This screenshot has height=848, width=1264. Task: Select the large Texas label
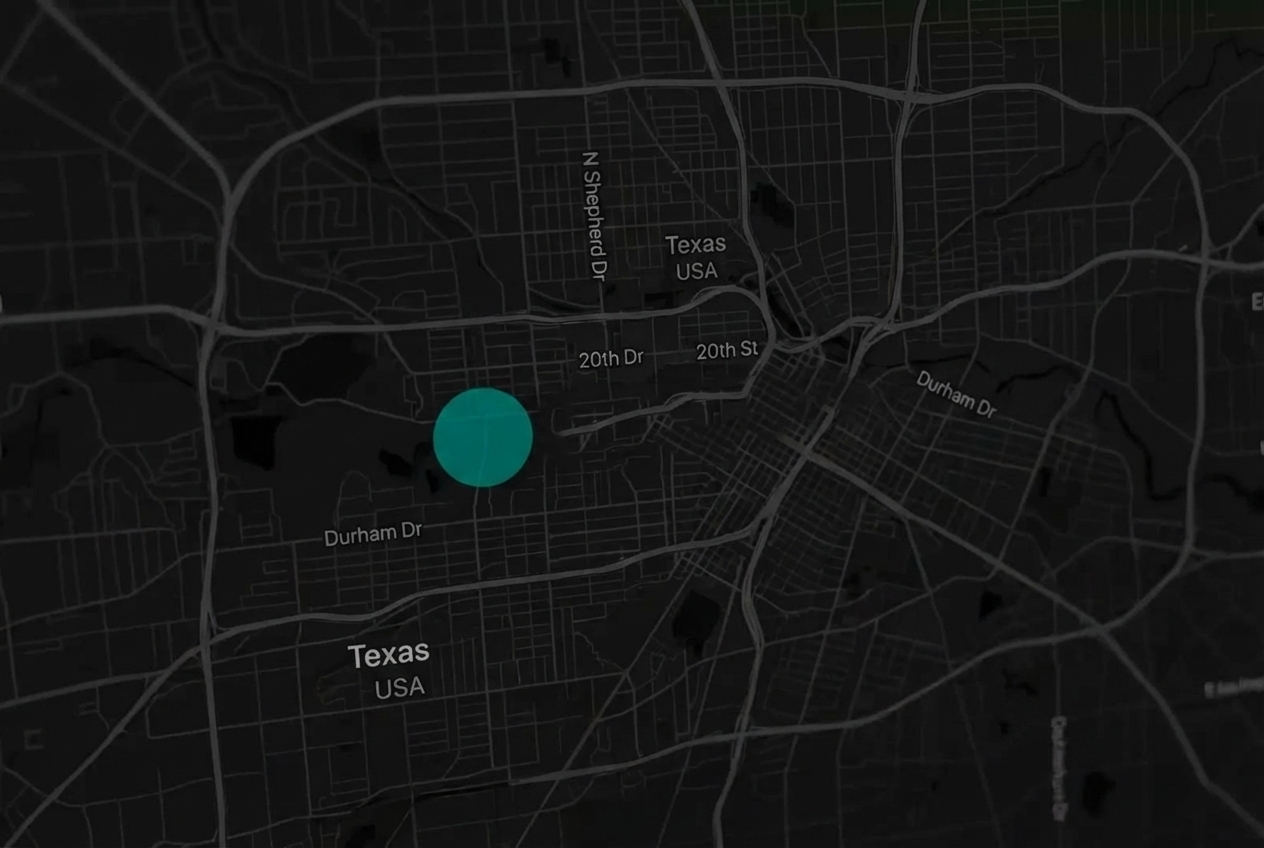coord(389,655)
